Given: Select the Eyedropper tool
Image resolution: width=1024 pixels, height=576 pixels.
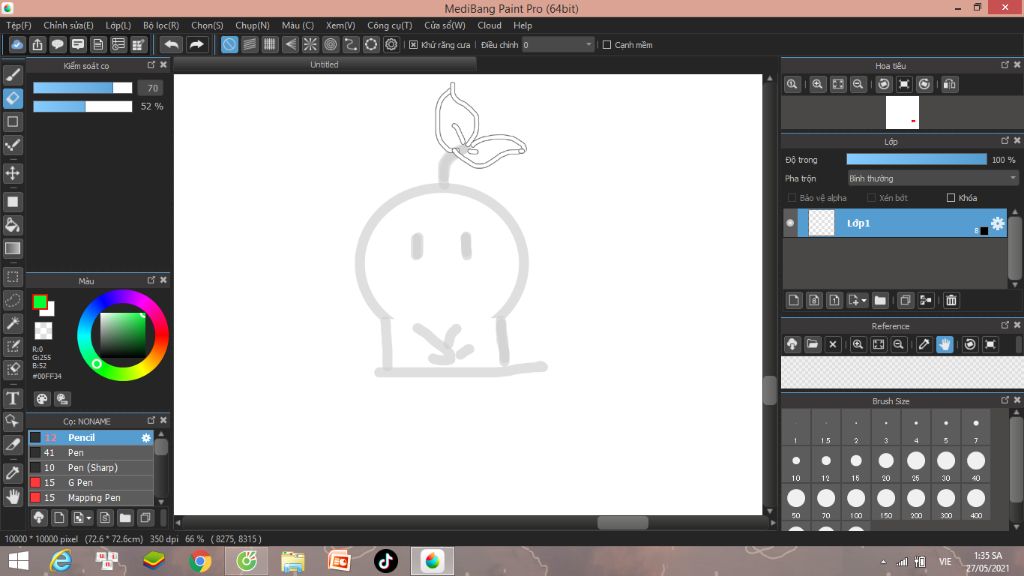Looking at the screenshot, I should click(12, 473).
